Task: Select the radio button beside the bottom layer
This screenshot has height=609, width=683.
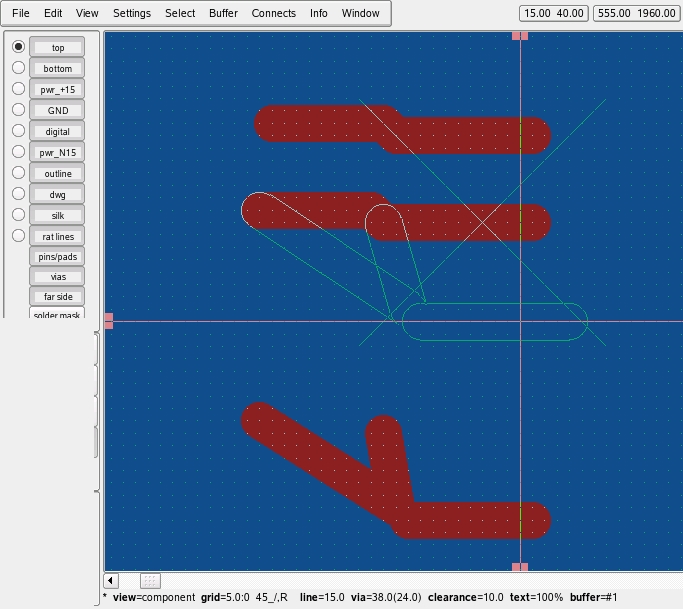Action: 18,68
